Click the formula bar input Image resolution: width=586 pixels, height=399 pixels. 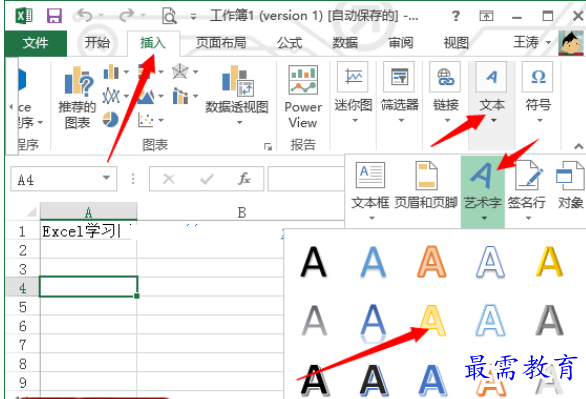pos(306,179)
